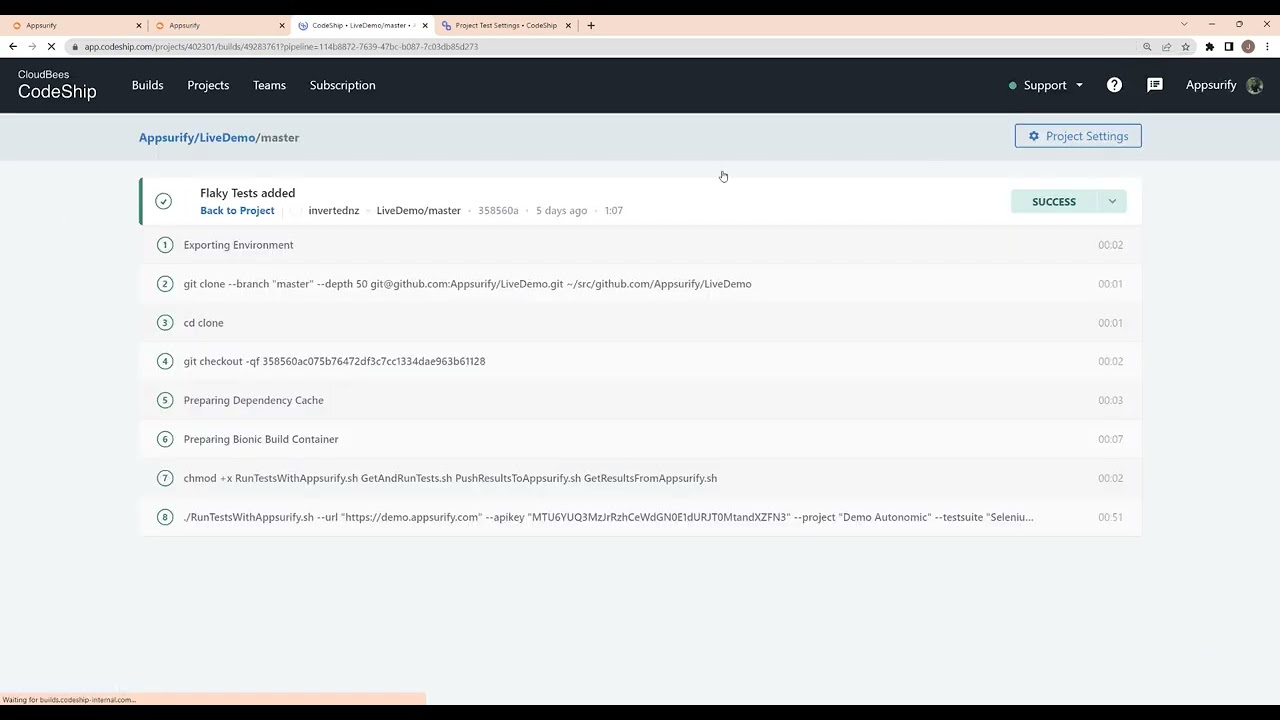Image resolution: width=1280 pixels, height=720 pixels.
Task: Open the chat messages icon in header
Action: tap(1155, 85)
